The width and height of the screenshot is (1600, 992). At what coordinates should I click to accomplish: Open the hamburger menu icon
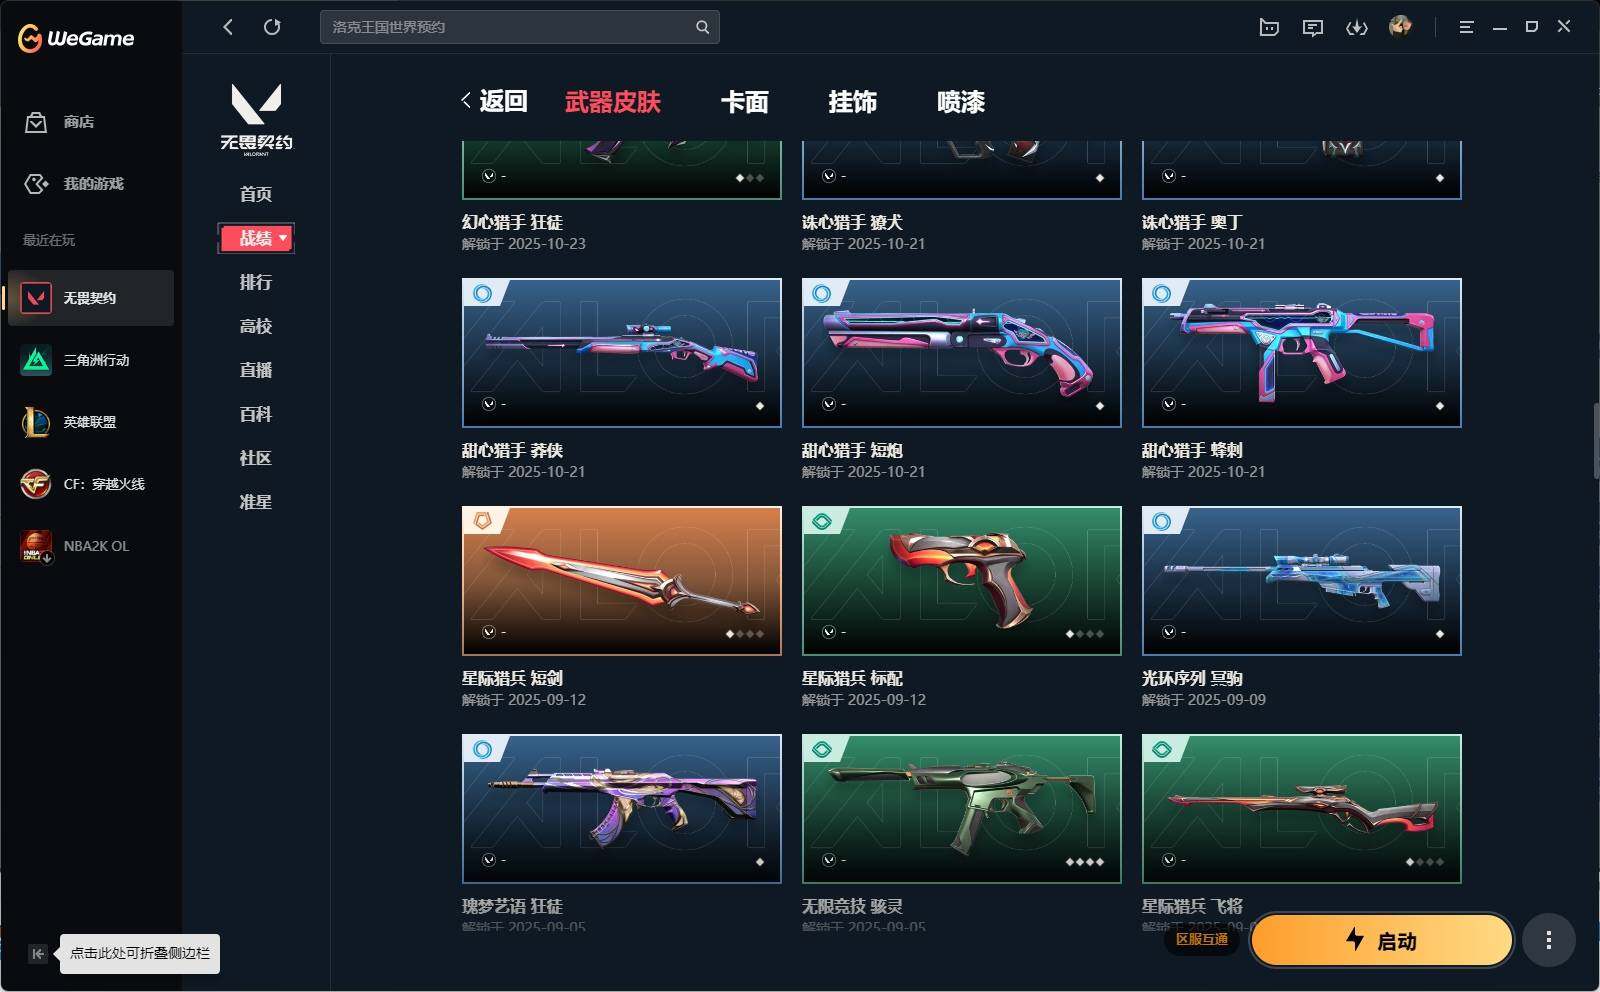pyautogui.click(x=1466, y=27)
